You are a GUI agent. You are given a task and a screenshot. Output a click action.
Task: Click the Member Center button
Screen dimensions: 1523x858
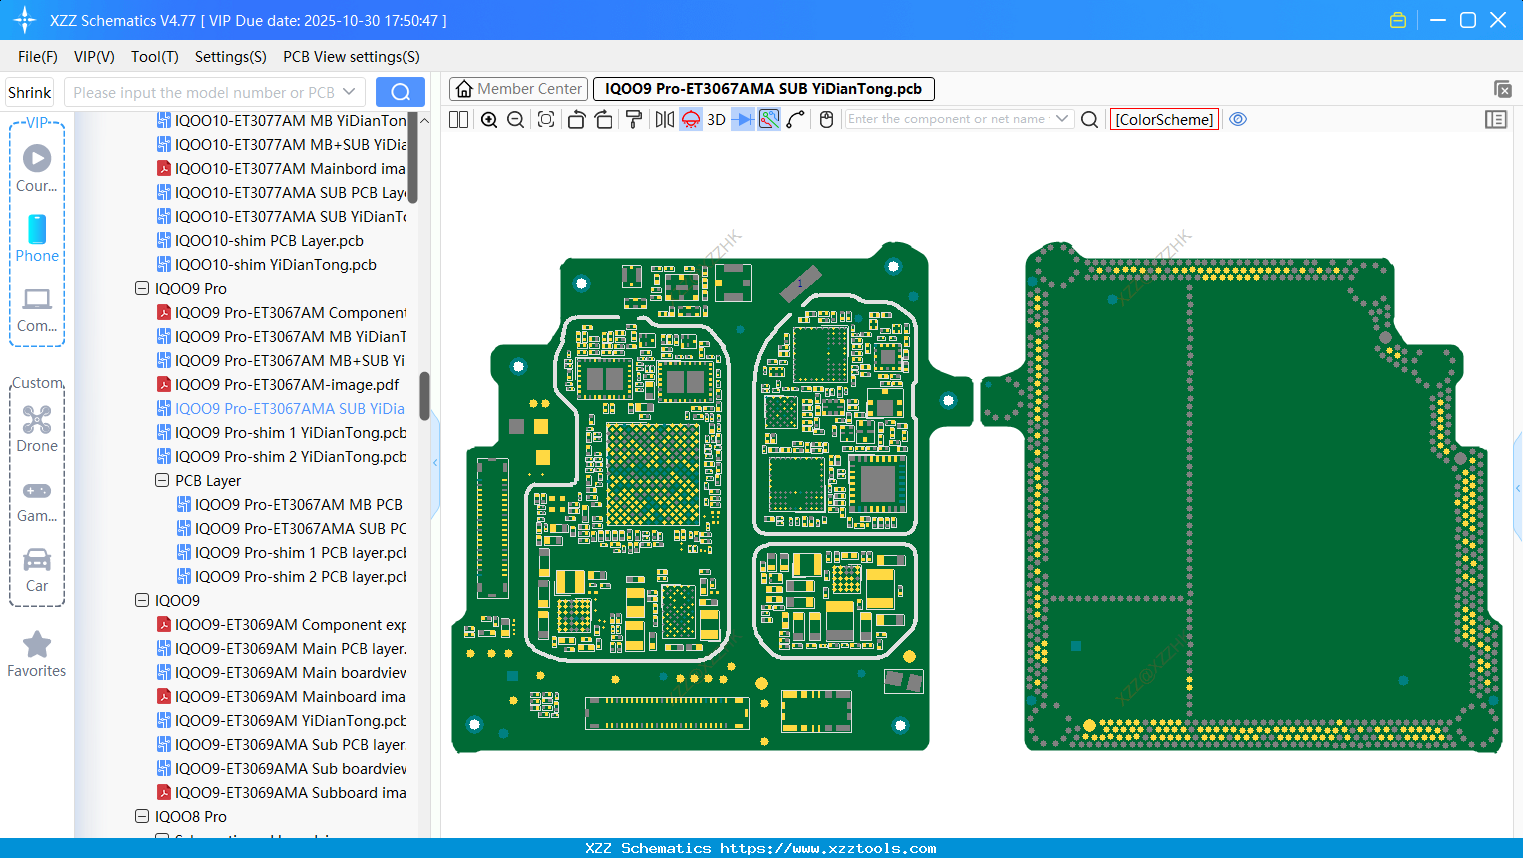pos(519,89)
